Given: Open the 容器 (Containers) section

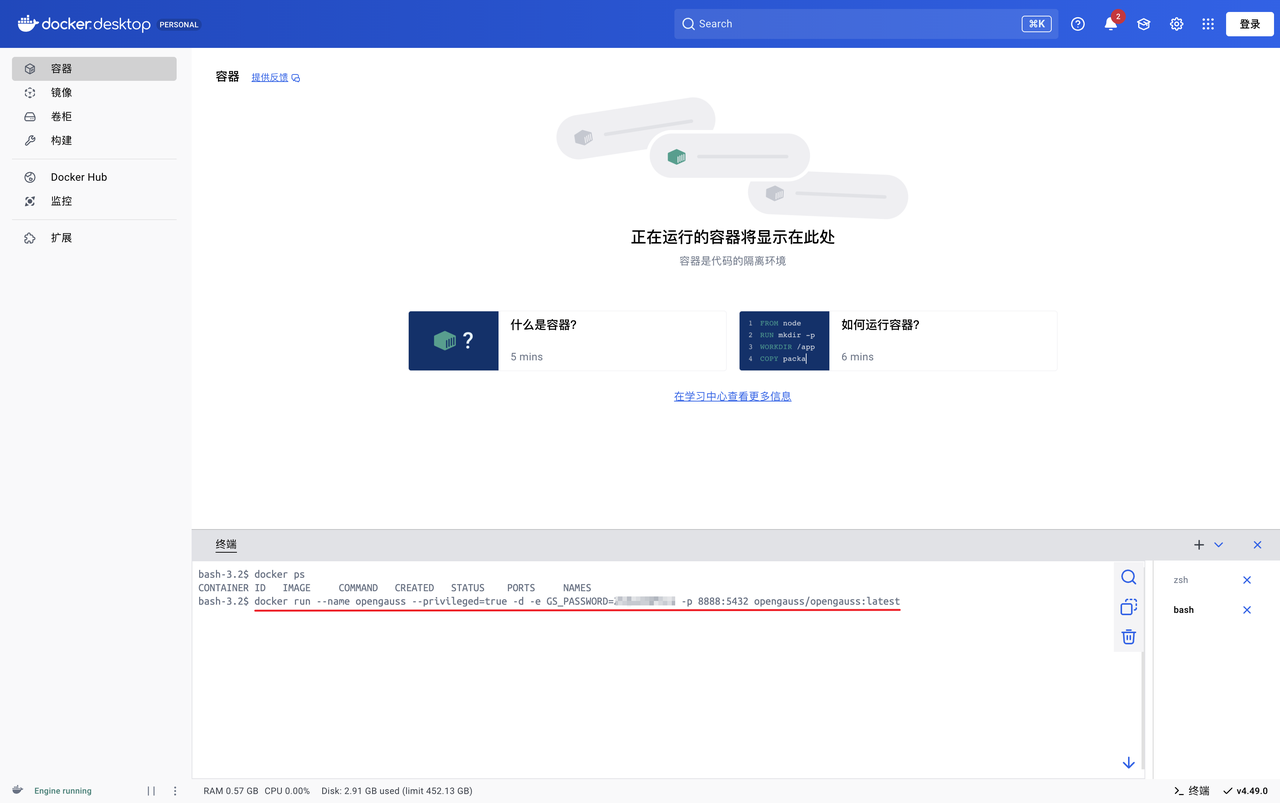Looking at the screenshot, I should pos(60,68).
